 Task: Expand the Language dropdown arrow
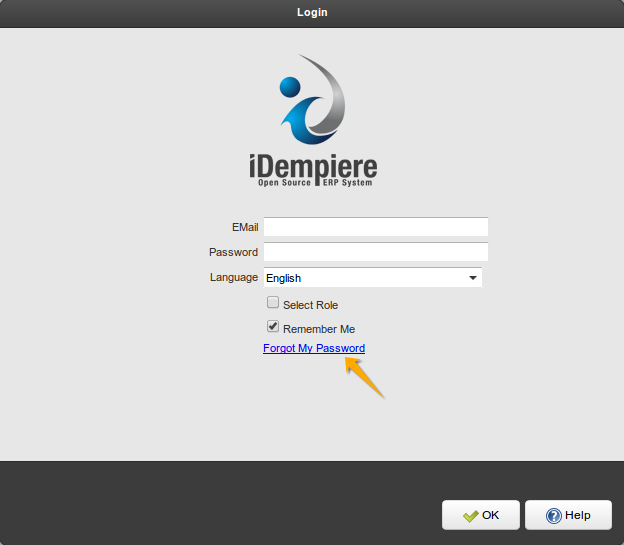(x=473, y=278)
